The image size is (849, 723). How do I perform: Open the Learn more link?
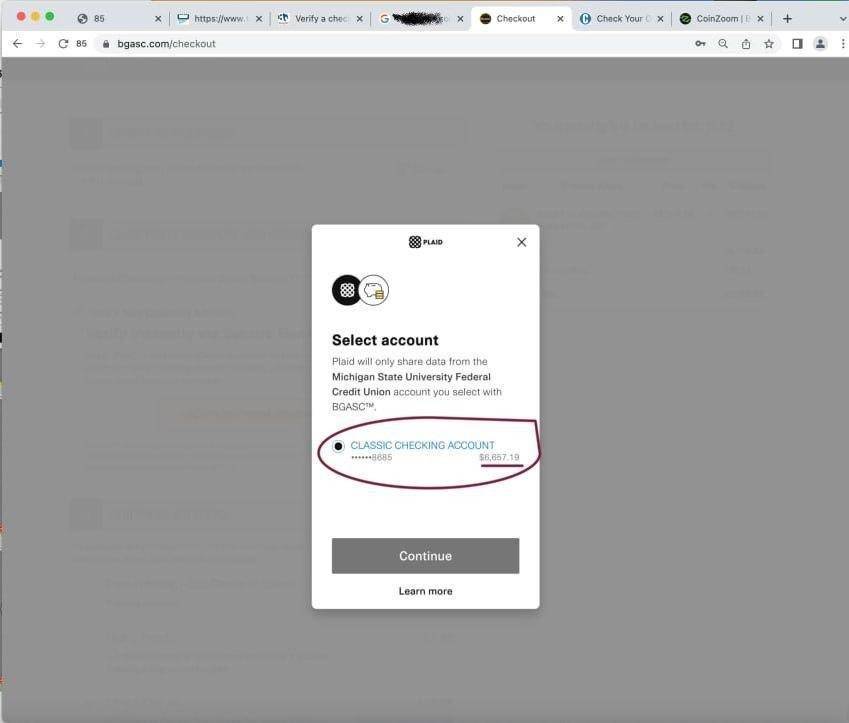point(425,591)
